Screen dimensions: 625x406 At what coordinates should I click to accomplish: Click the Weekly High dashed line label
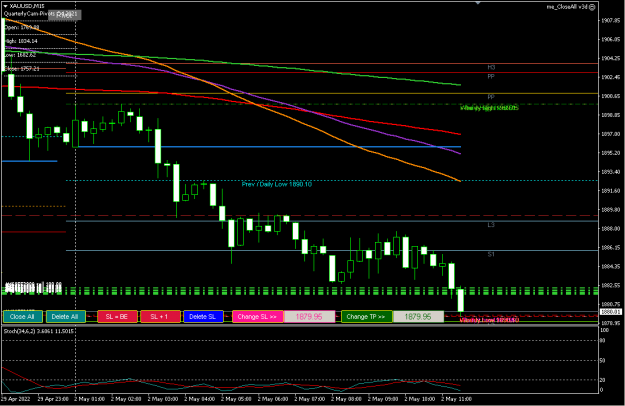click(489, 108)
